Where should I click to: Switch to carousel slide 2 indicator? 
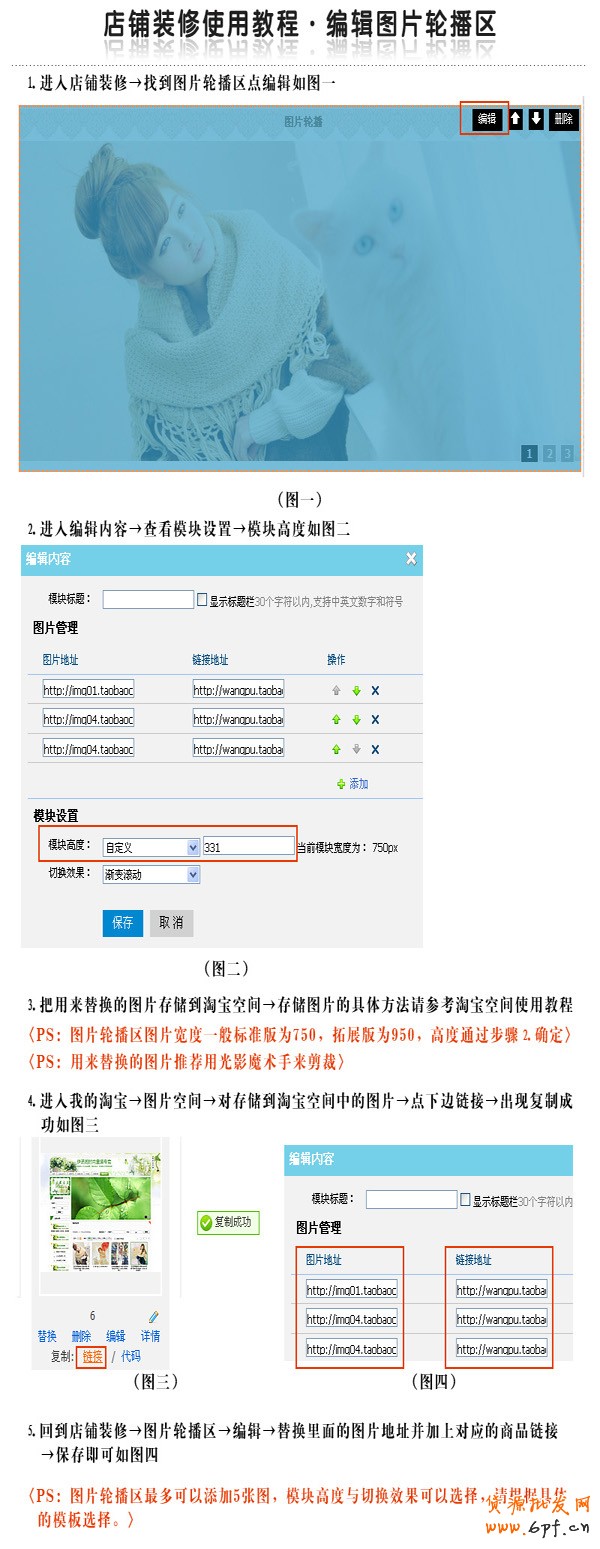pyautogui.click(x=549, y=454)
